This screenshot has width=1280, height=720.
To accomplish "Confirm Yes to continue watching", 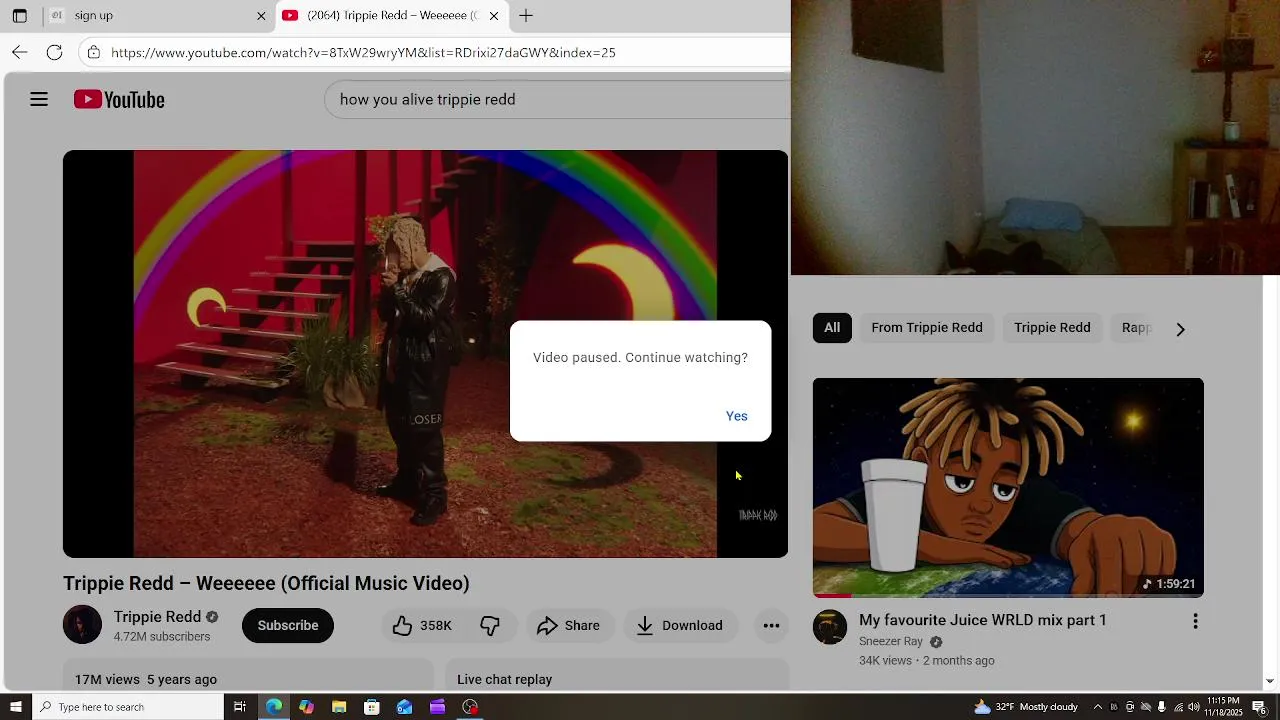I will point(737,416).
